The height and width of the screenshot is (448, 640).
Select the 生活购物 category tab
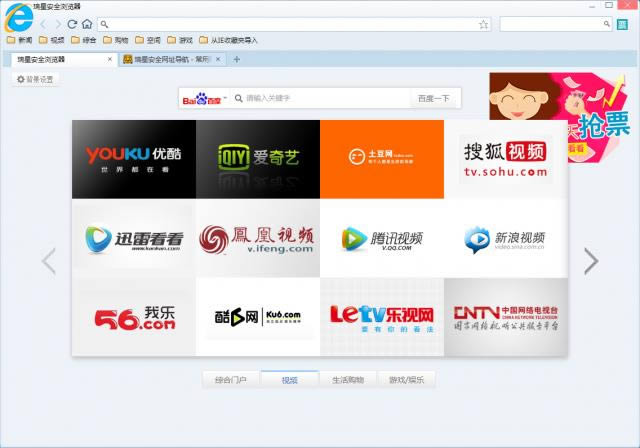[x=348, y=380]
